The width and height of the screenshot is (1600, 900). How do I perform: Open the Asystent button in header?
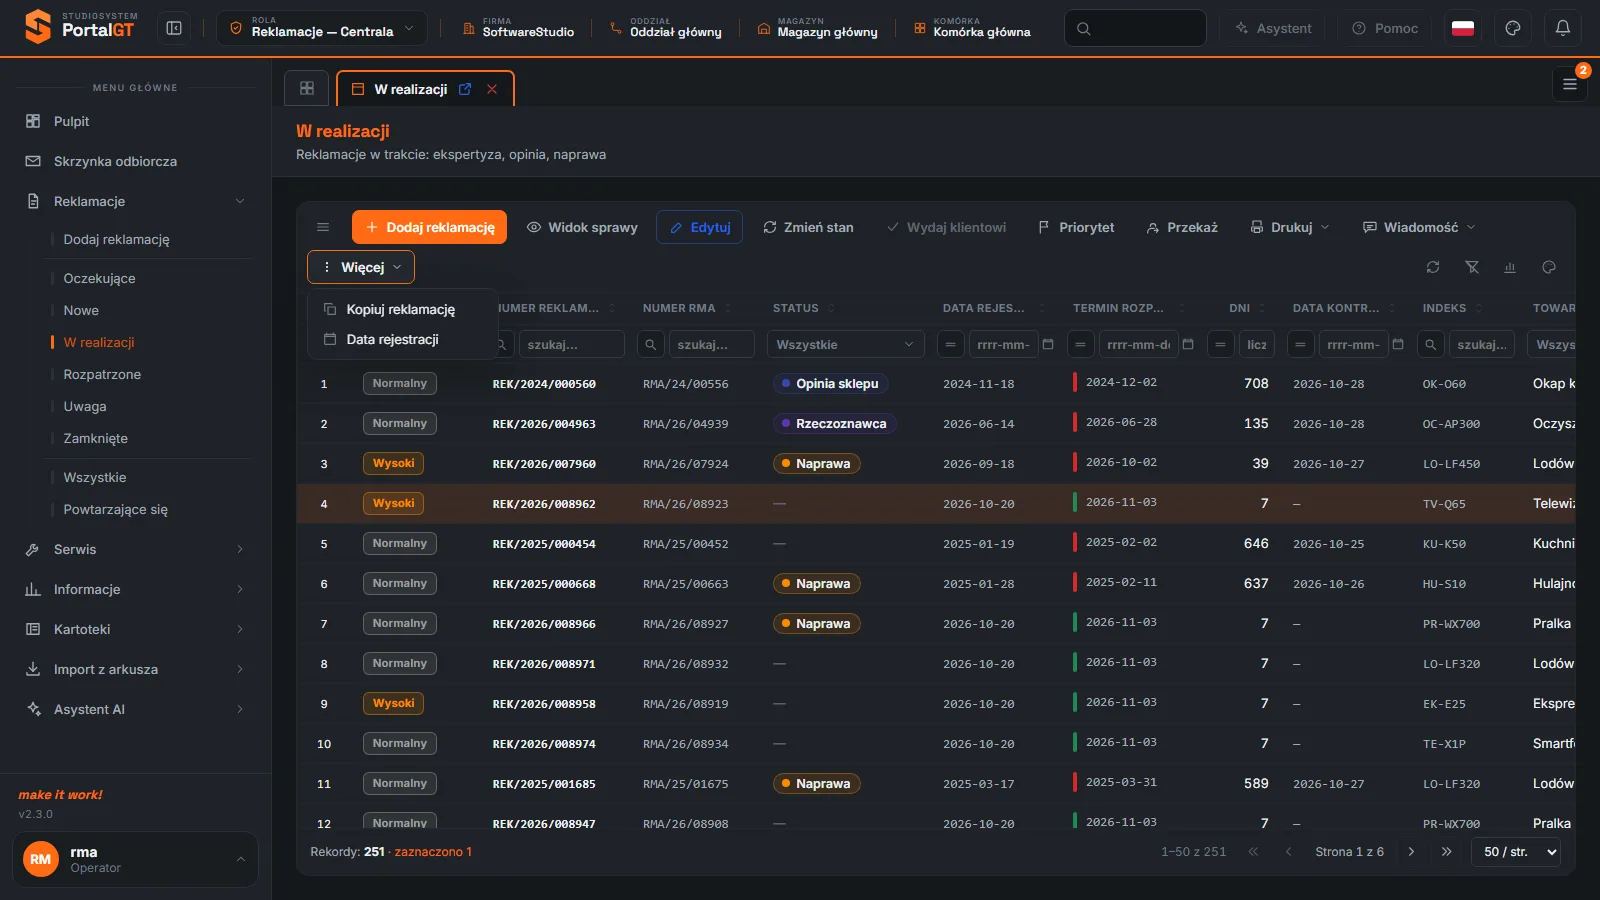[x=1273, y=28]
